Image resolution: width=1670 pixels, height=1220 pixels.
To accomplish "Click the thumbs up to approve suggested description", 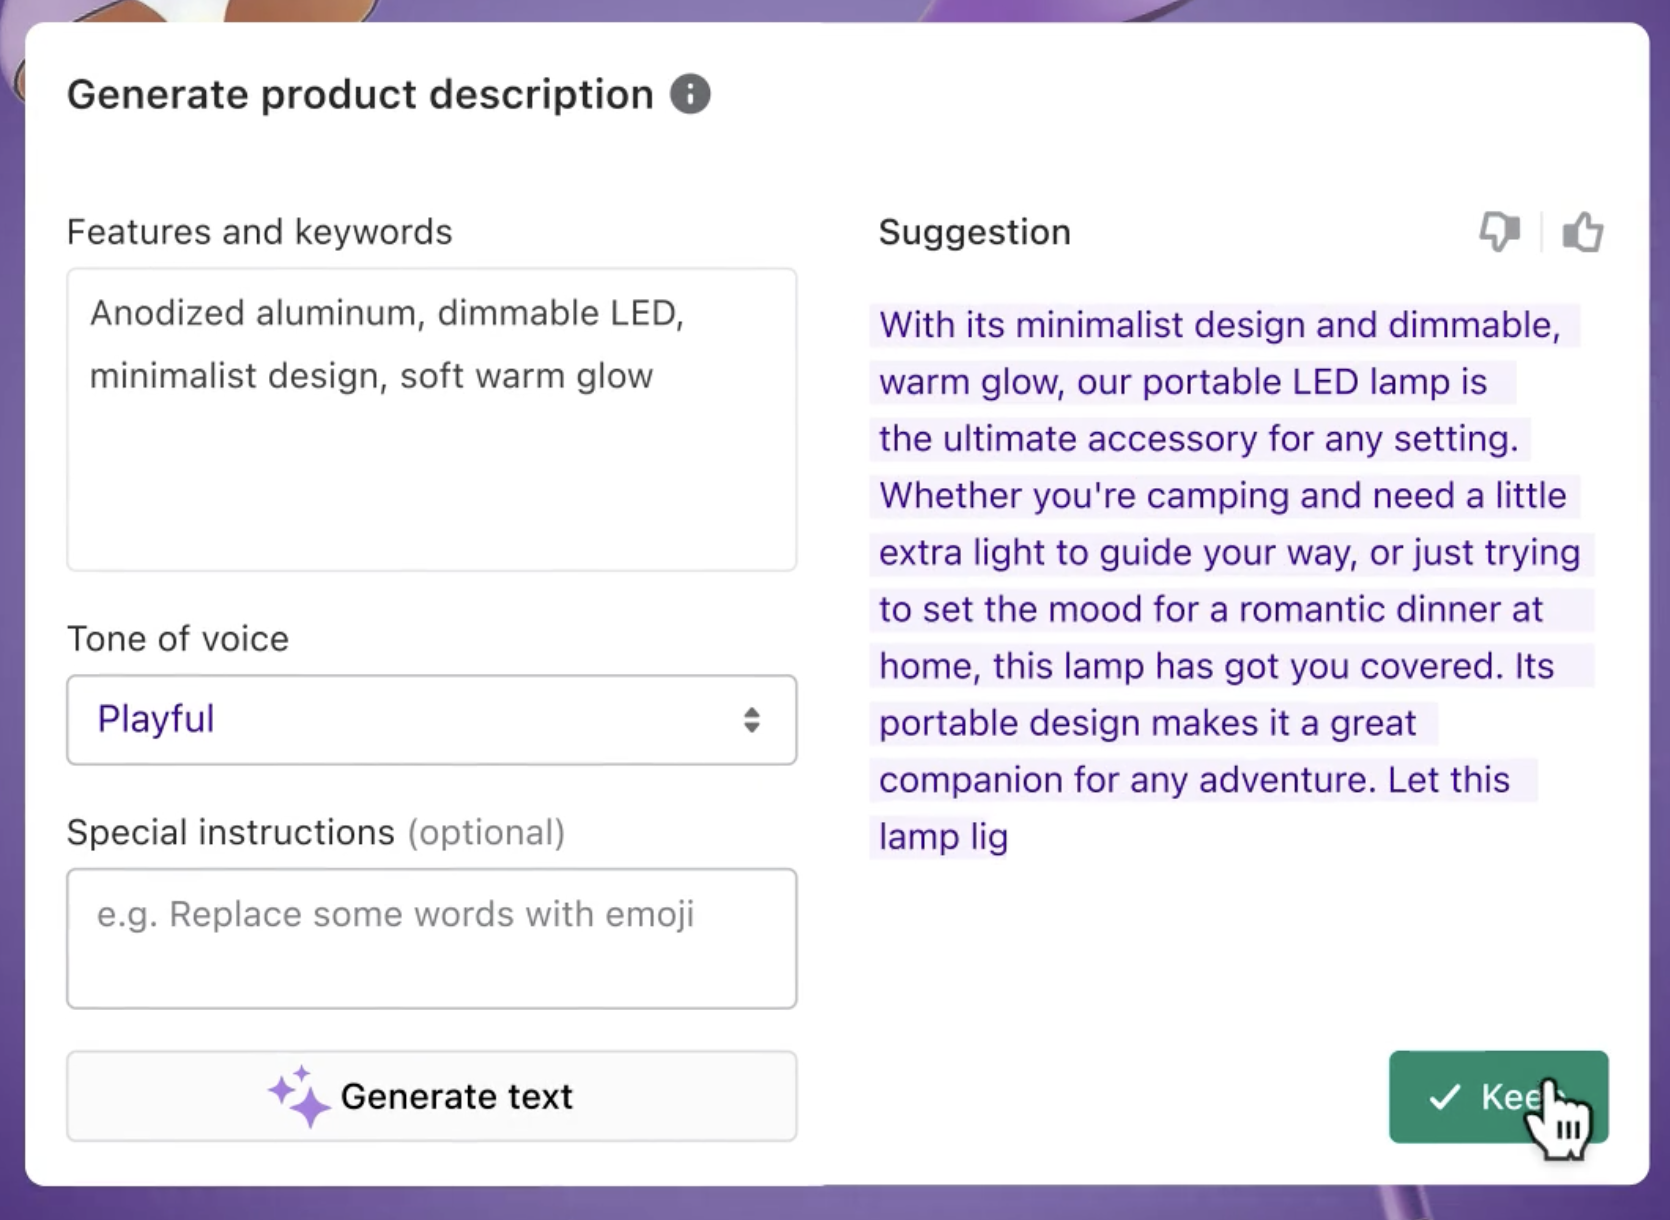I will click(1583, 231).
